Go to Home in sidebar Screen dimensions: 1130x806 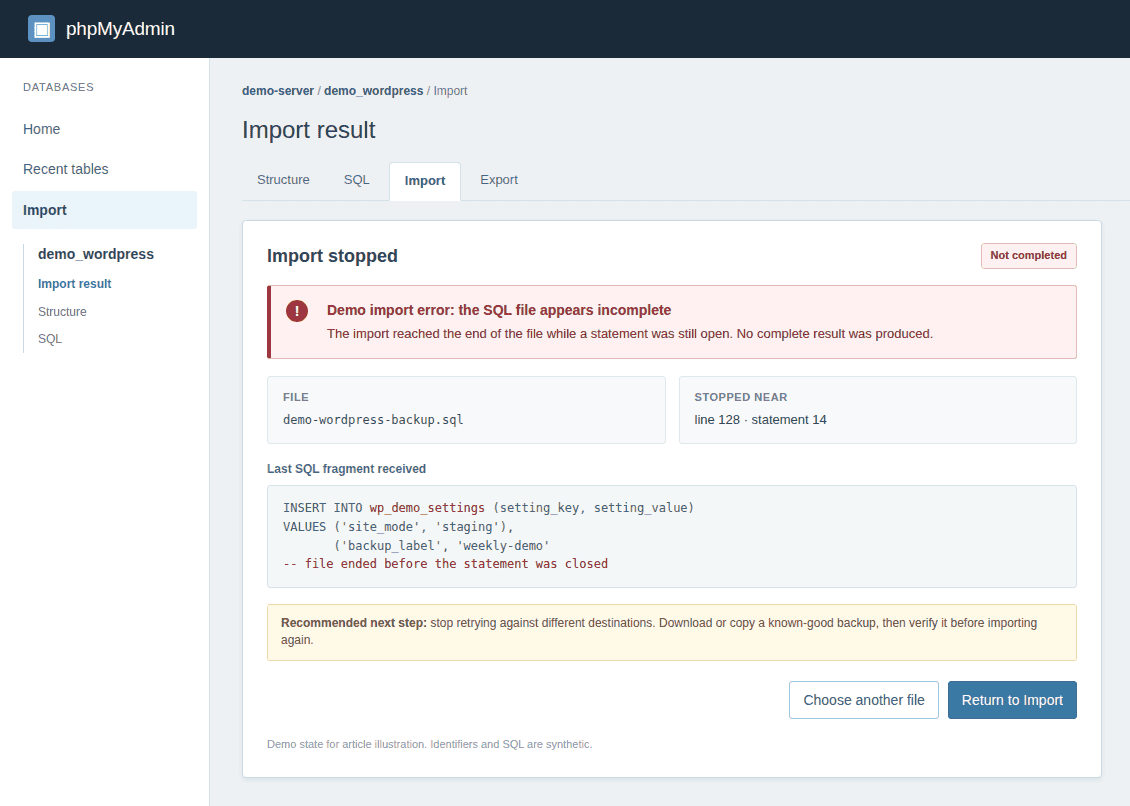[x=42, y=129]
